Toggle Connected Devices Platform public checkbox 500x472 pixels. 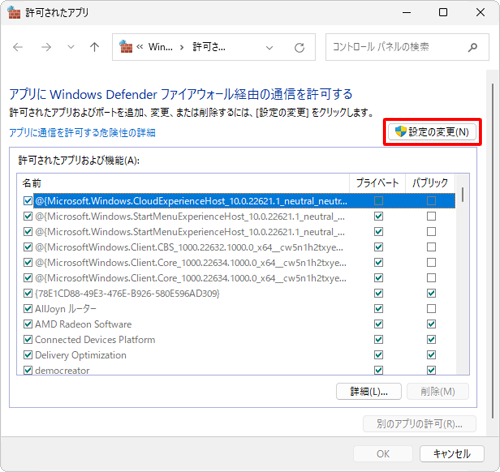(x=431, y=339)
